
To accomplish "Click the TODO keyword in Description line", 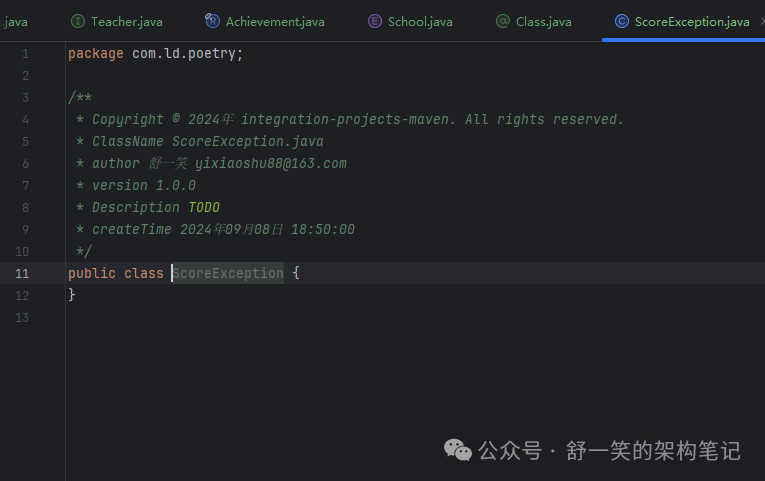I will click(x=204, y=207).
